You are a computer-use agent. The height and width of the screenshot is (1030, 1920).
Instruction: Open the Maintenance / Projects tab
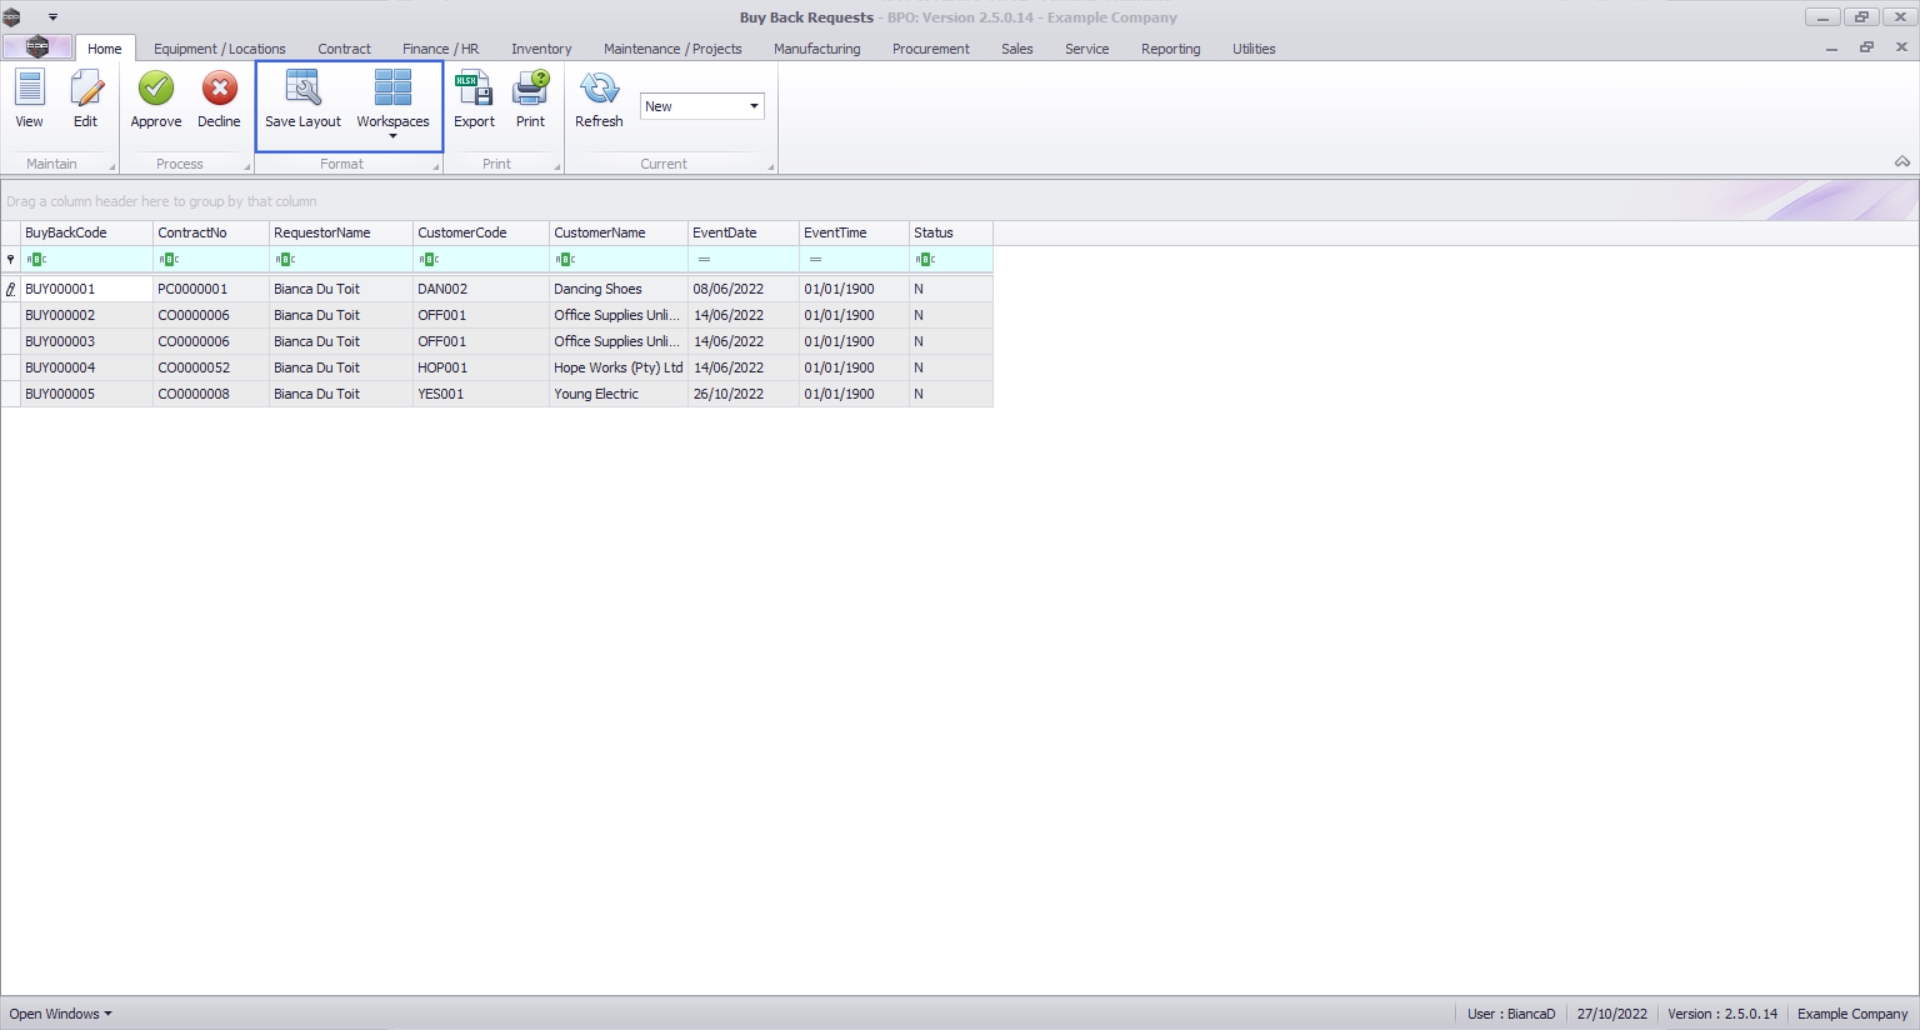[672, 48]
